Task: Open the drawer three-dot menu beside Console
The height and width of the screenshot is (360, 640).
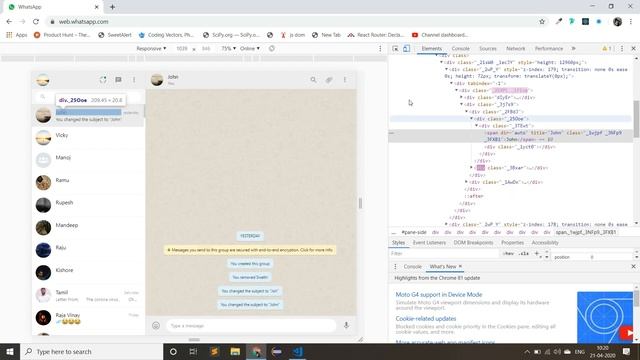Action: [395, 267]
